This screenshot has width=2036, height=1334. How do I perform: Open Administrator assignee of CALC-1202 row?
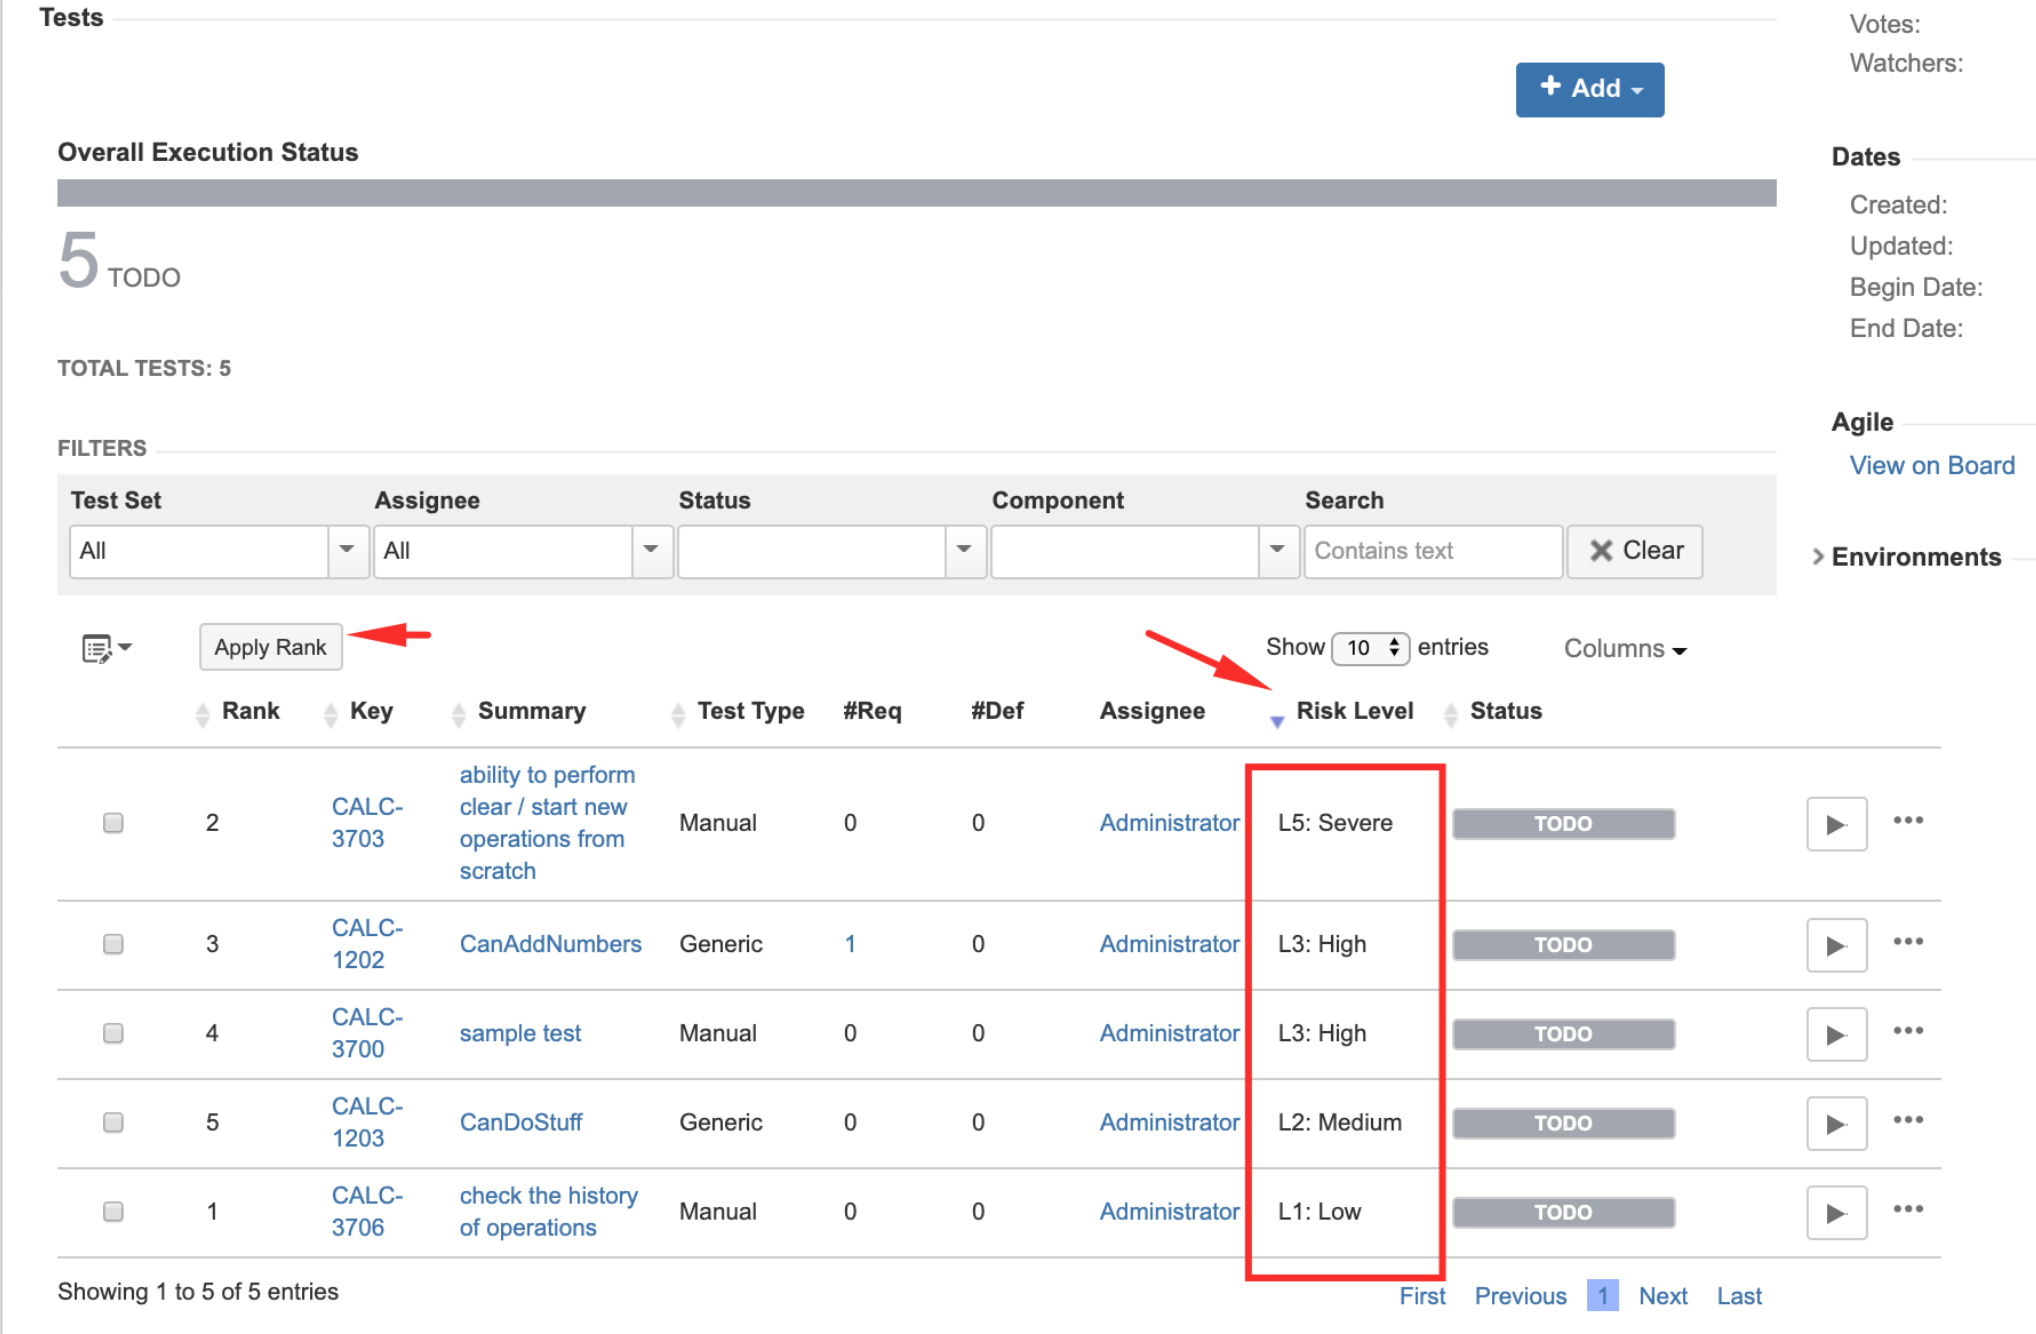pos(1169,944)
